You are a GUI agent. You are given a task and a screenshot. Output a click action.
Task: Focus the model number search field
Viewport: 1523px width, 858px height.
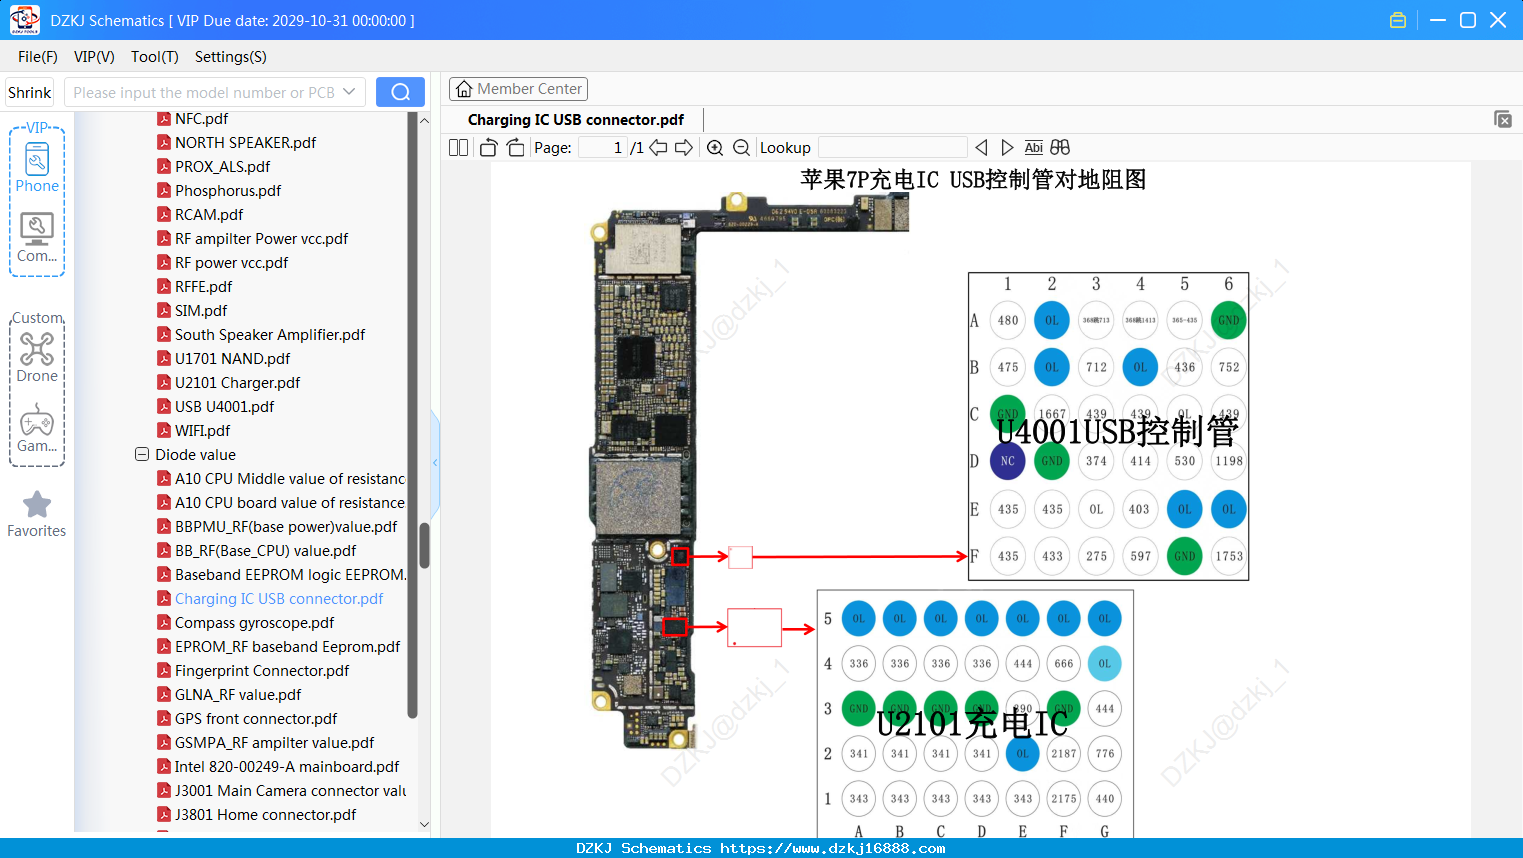click(204, 92)
